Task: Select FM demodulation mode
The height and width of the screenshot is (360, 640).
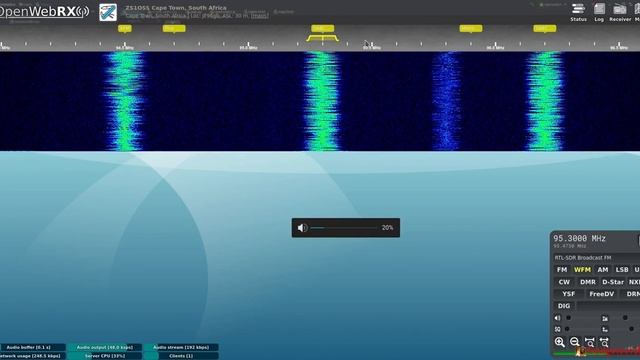Action: coord(562,270)
